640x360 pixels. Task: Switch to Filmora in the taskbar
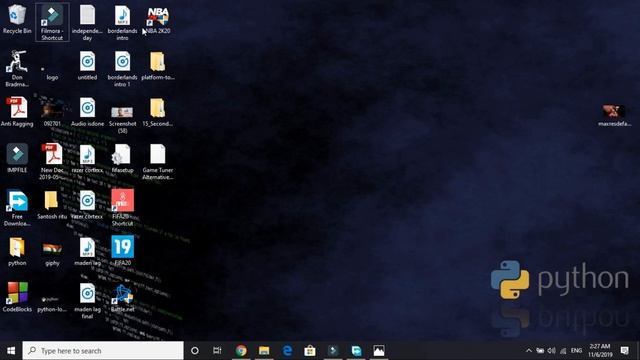[x=333, y=351]
